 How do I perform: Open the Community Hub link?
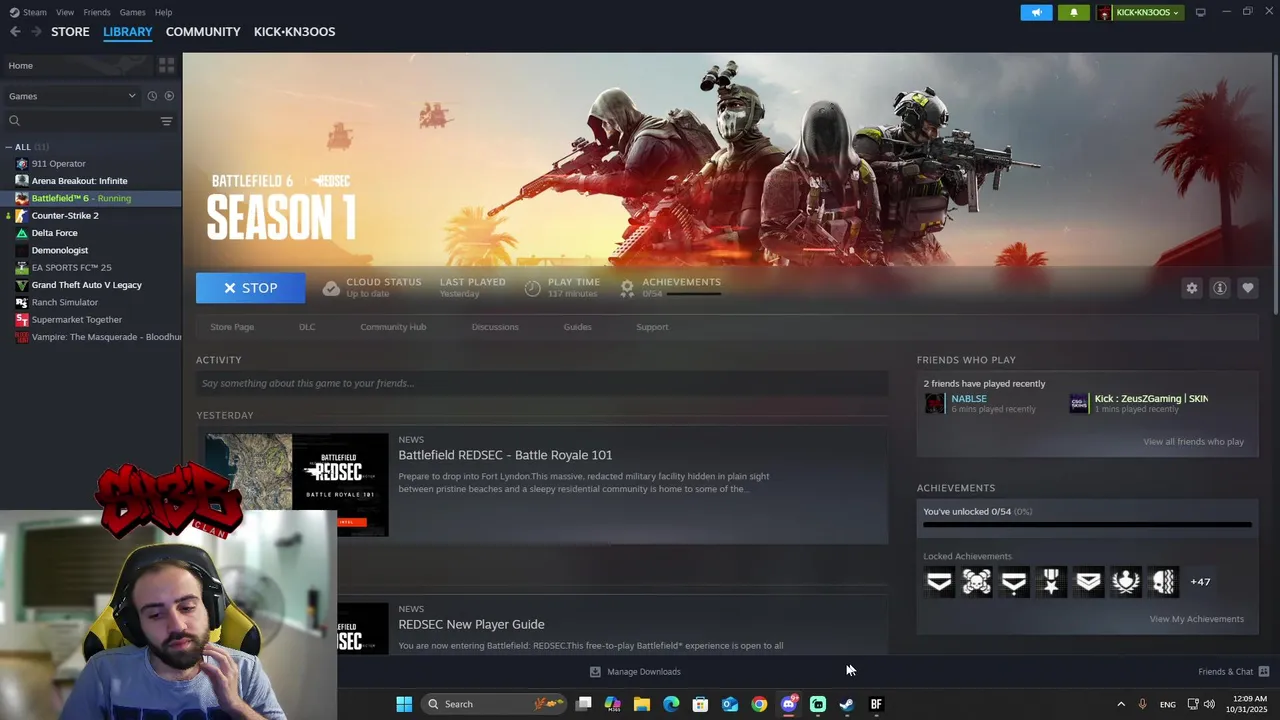point(393,327)
